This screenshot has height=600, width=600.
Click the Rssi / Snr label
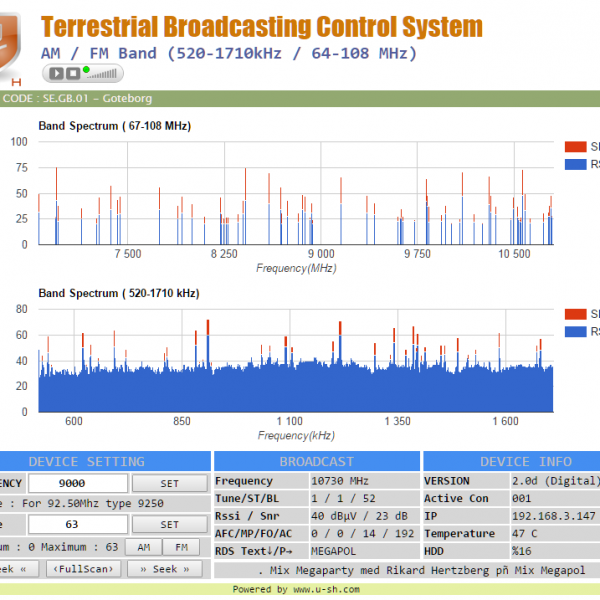click(247, 516)
